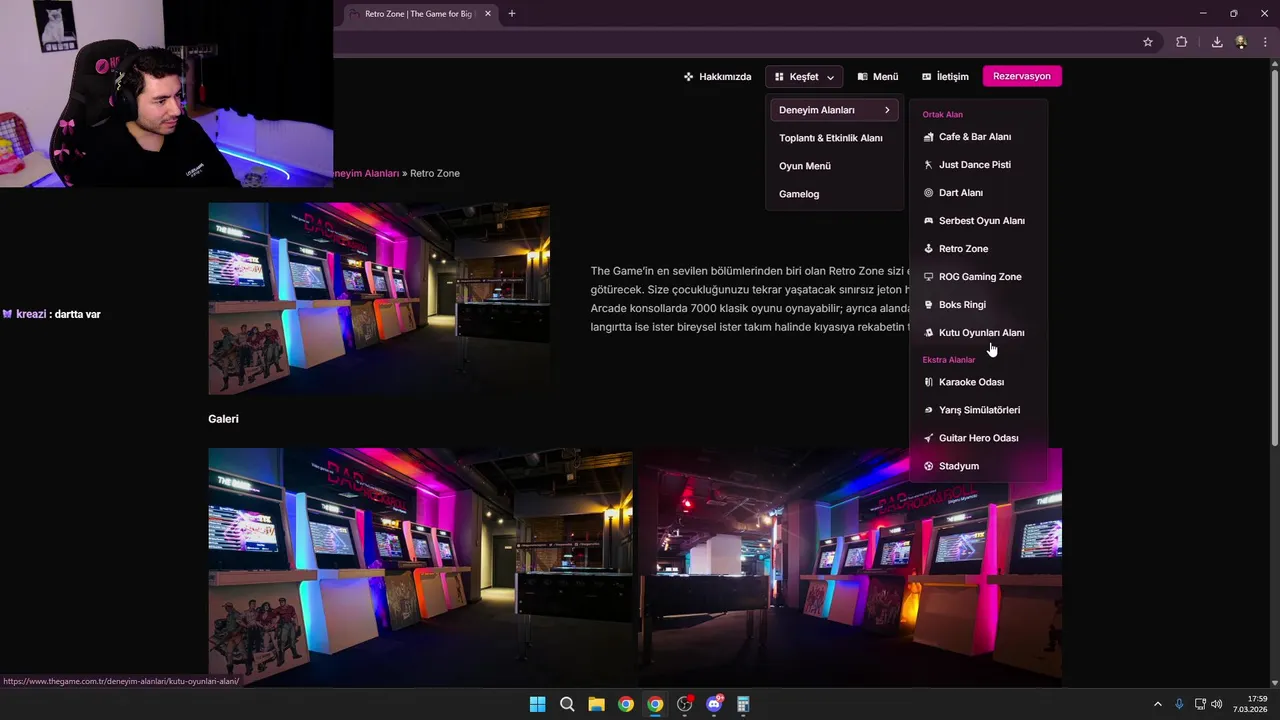Open the left gallery arcade photo
The width and height of the screenshot is (1280, 720).
point(420,568)
